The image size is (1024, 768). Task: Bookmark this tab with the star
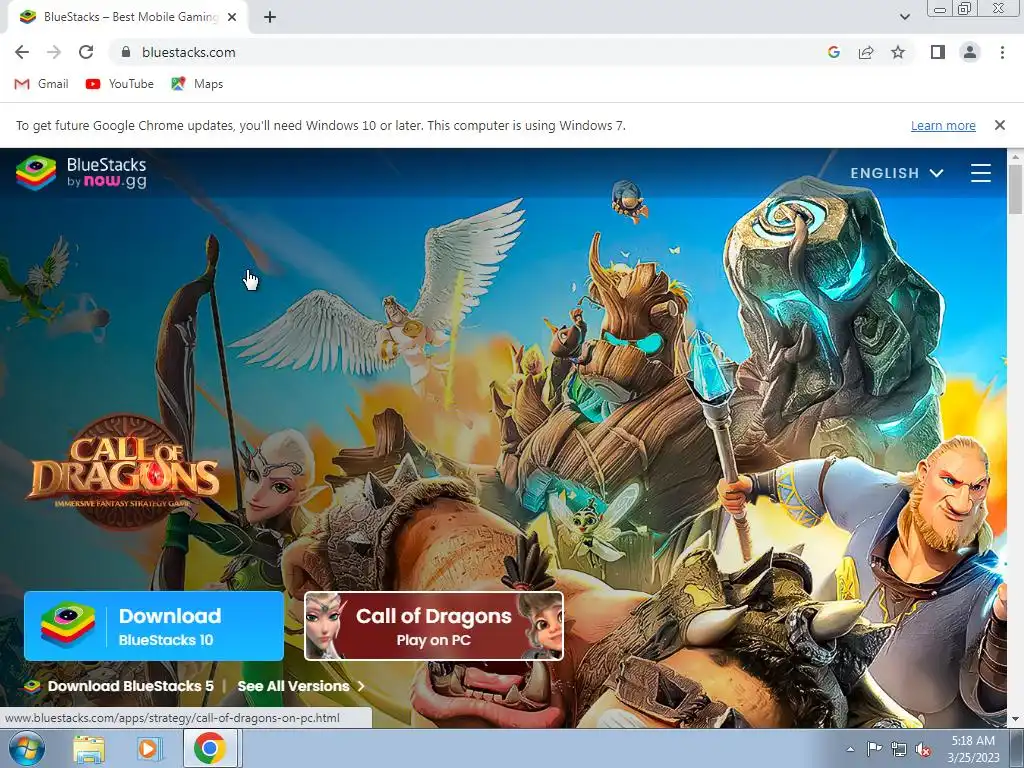pos(898,52)
